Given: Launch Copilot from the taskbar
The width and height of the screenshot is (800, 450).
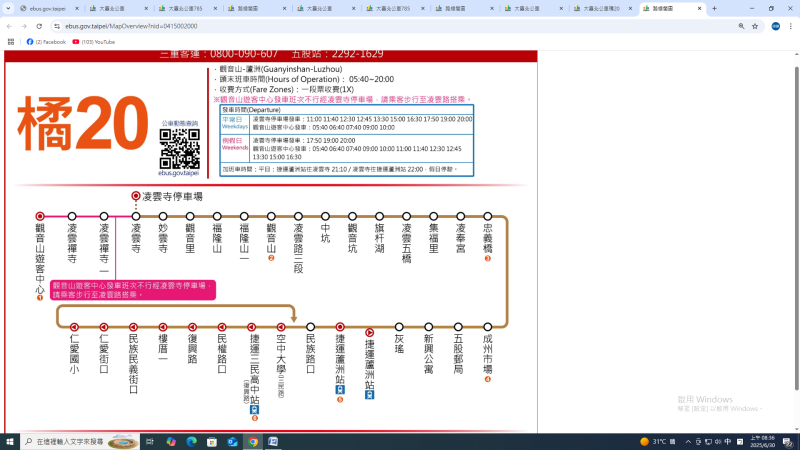Looking at the screenshot, I should pos(171,441).
